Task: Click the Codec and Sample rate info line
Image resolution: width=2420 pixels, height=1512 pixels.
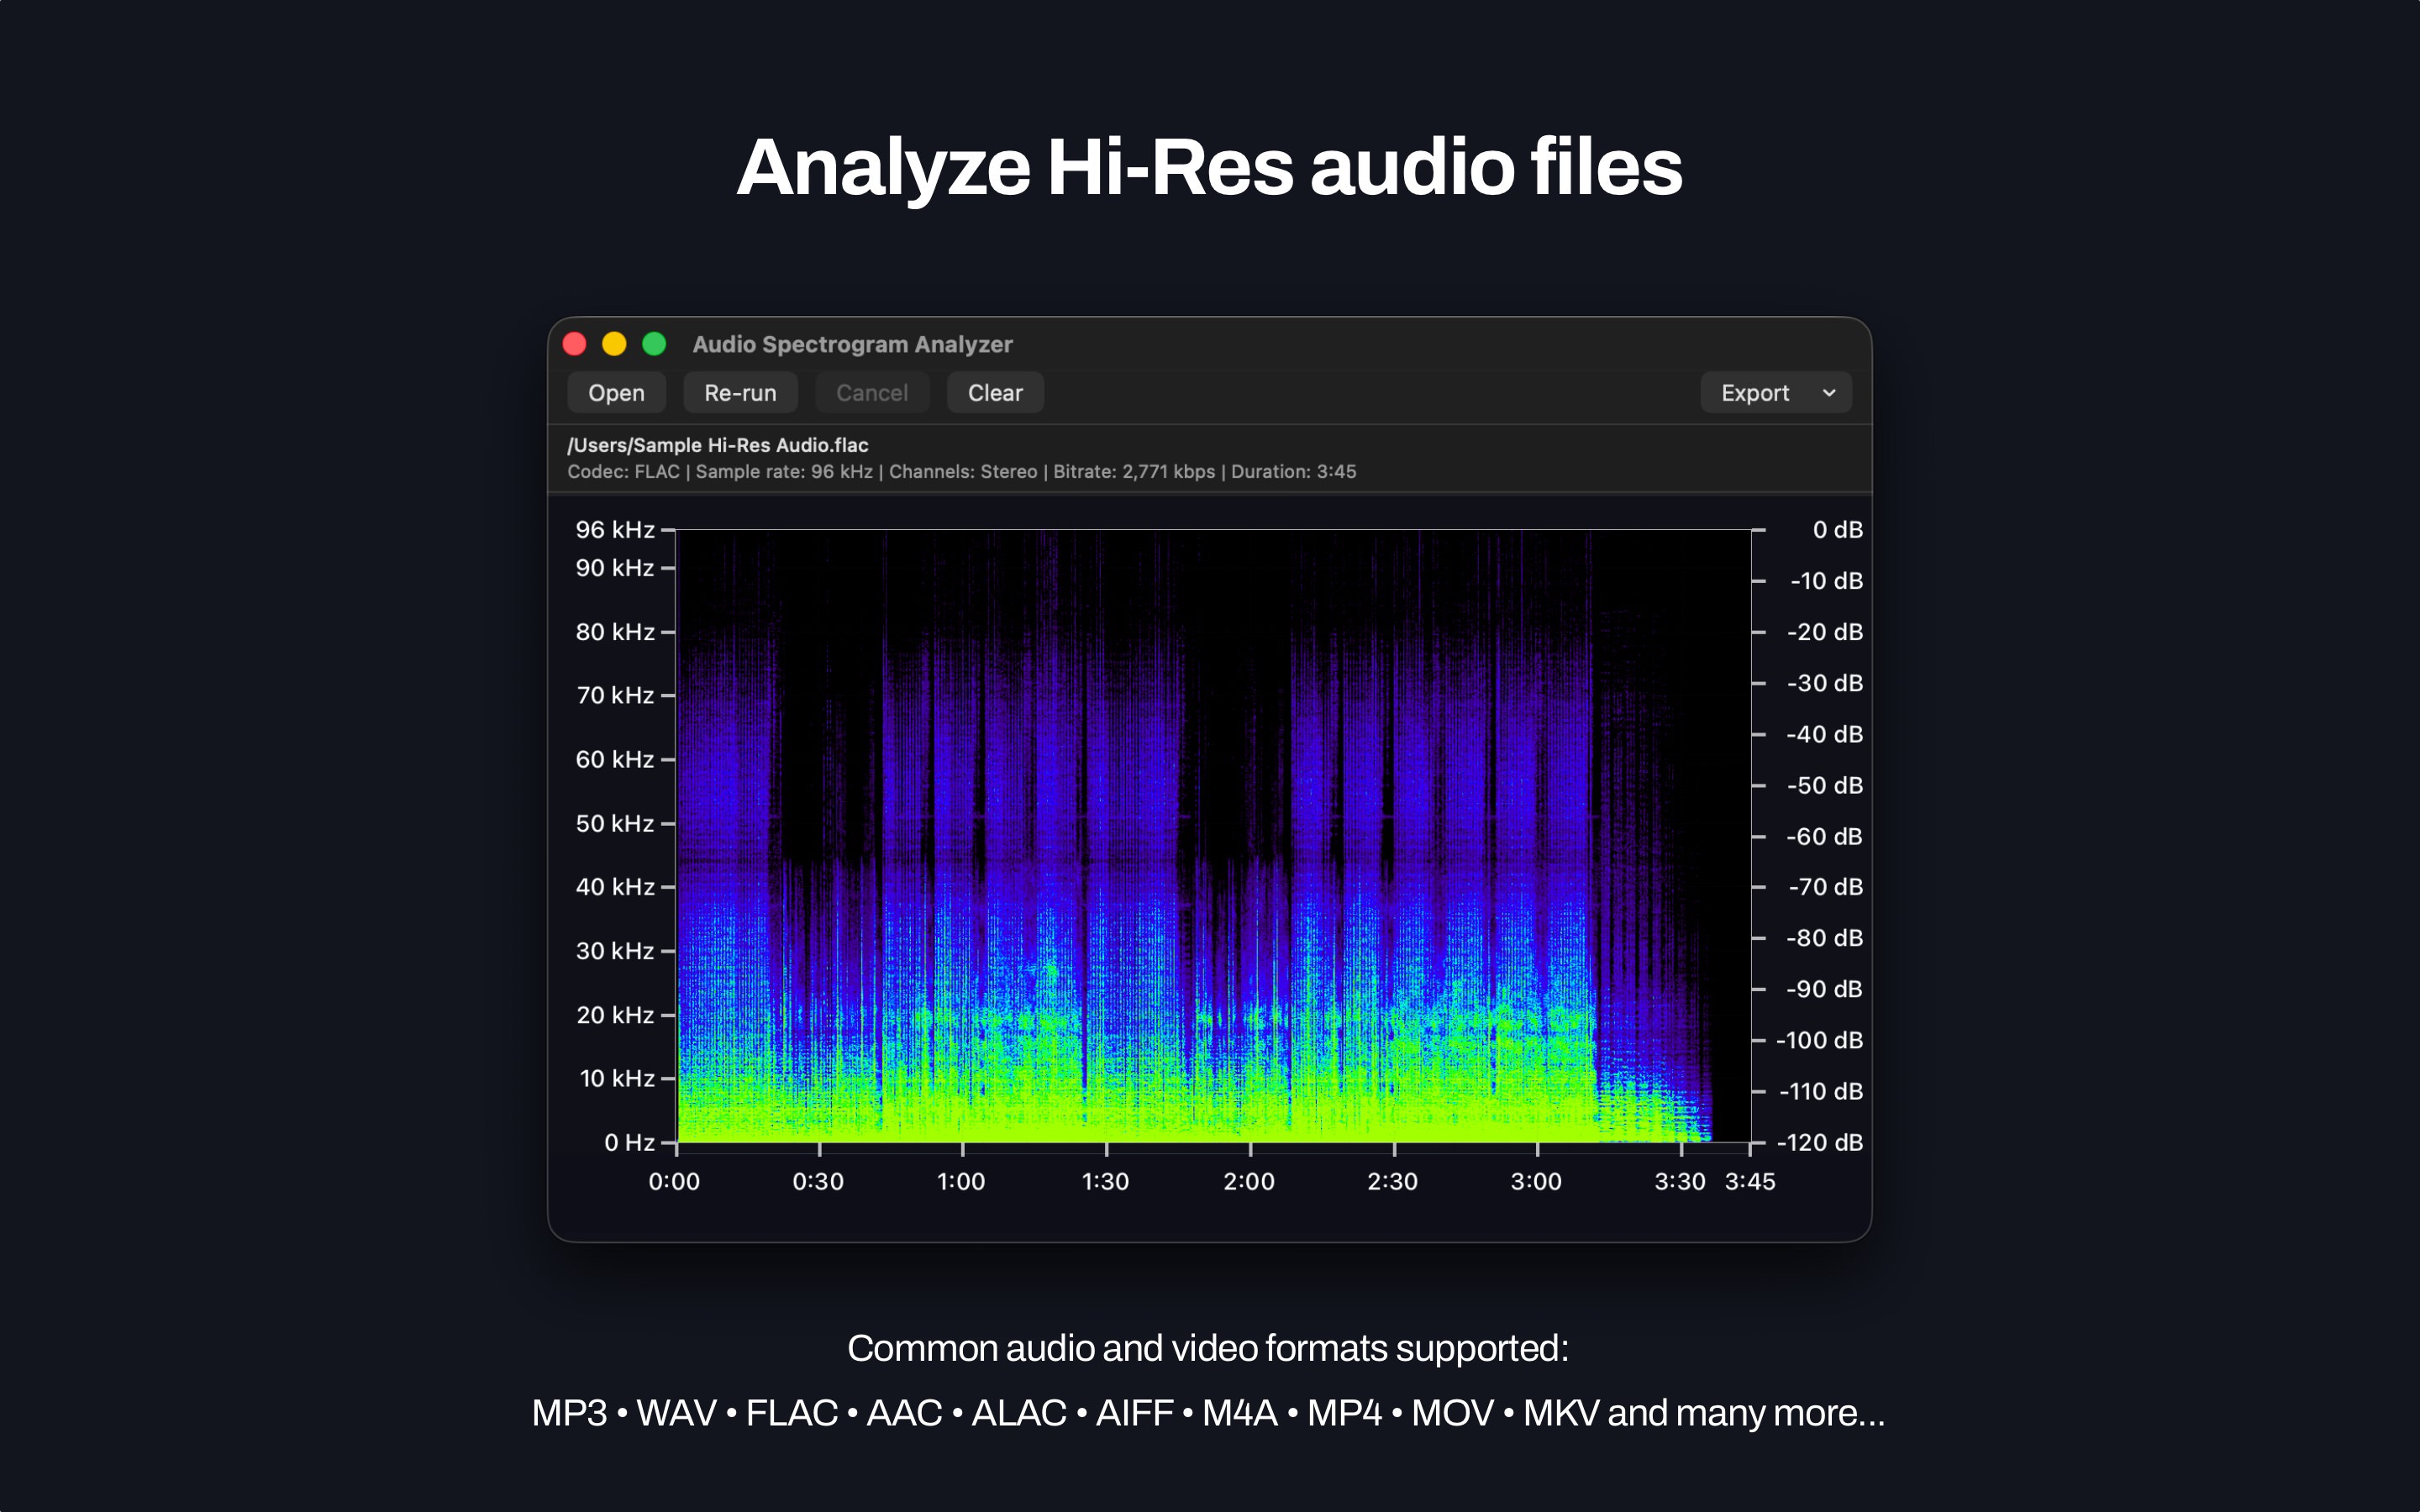Action: 961,472
